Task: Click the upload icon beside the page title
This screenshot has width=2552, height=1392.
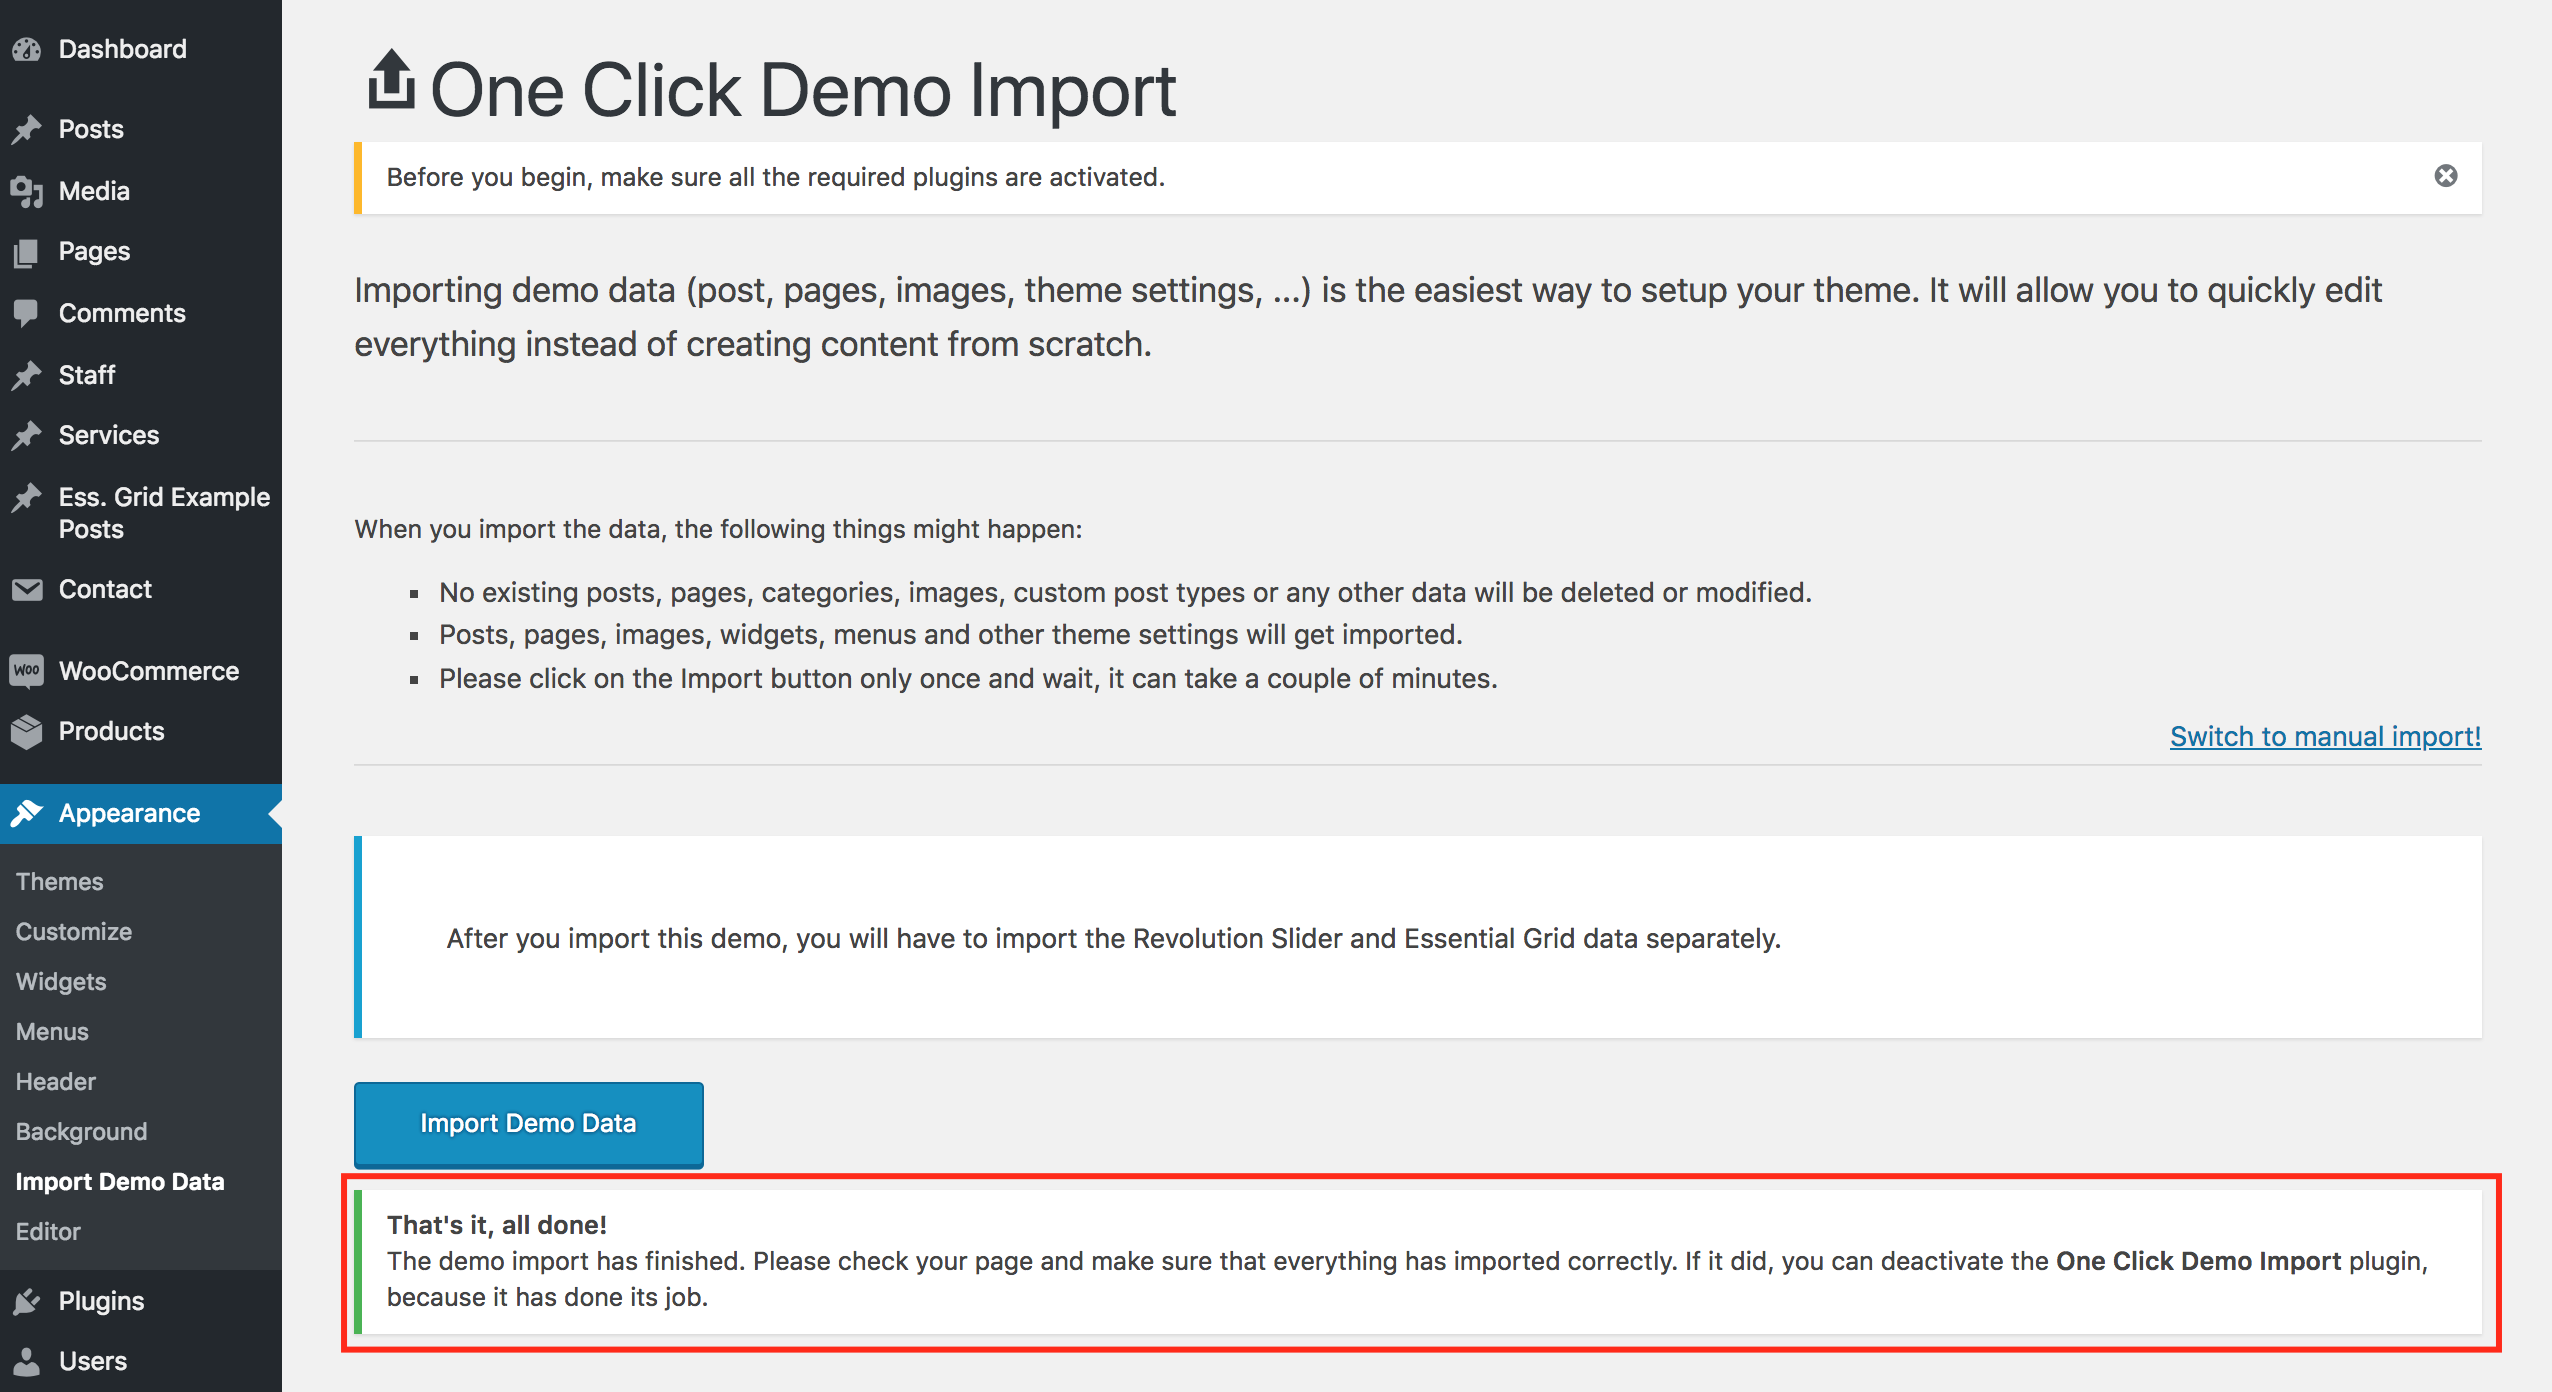Action: 391,79
